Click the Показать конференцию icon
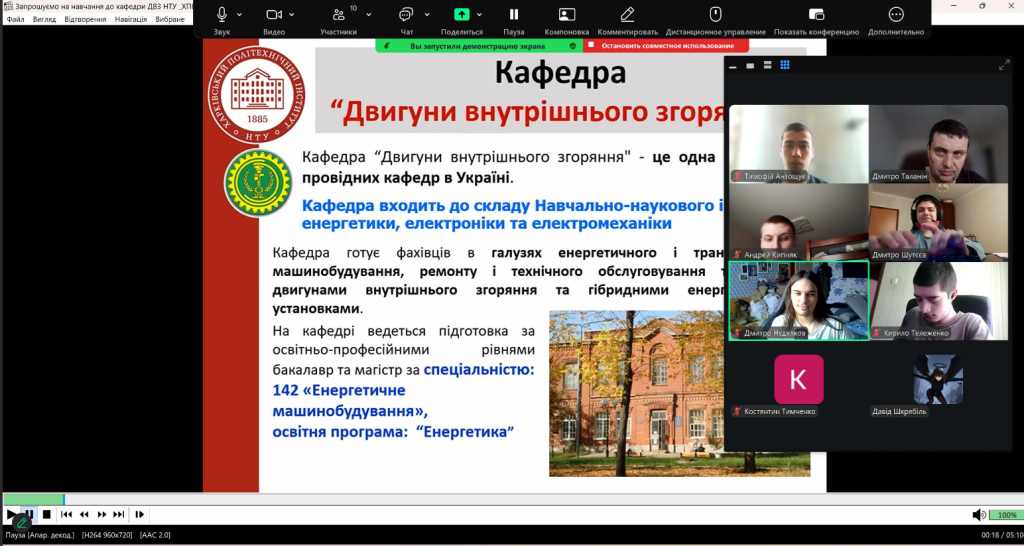 816,15
